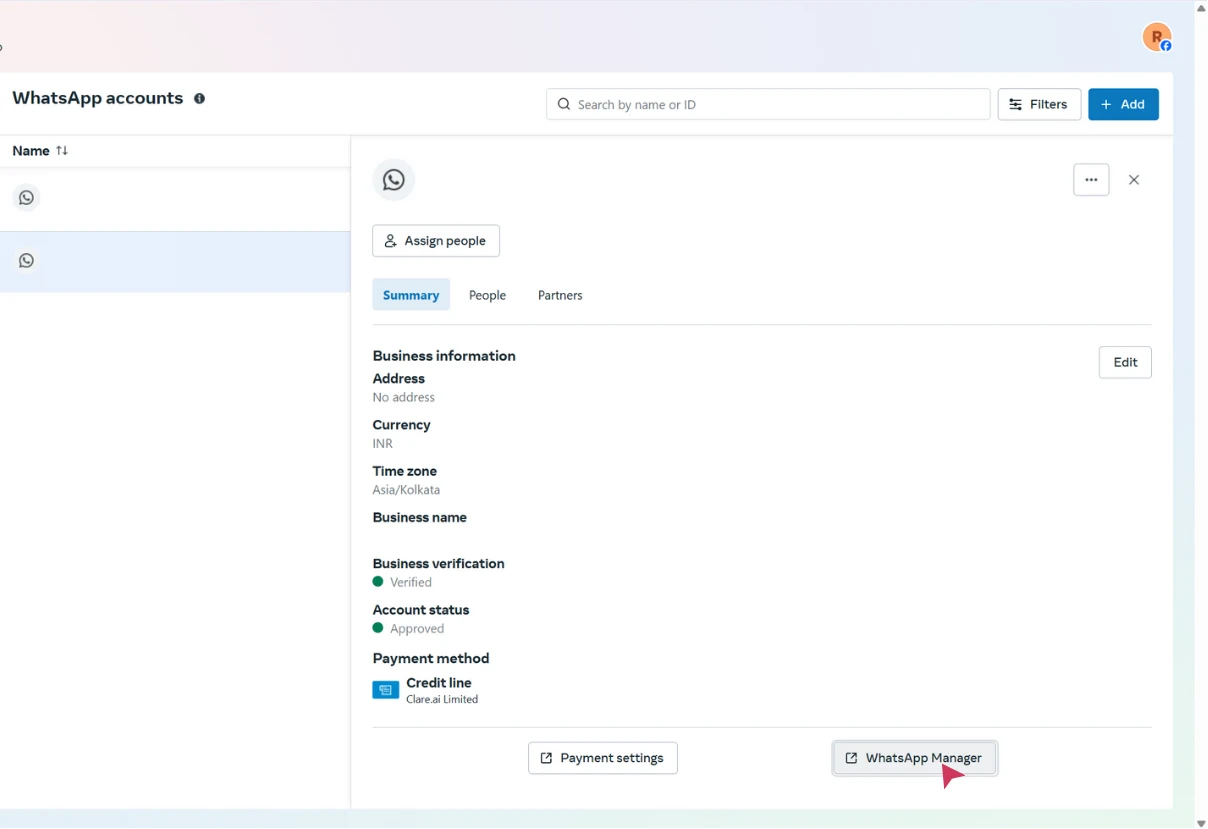1208x829 pixels.
Task: Switch to the Summary tab
Action: tap(411, 295)
